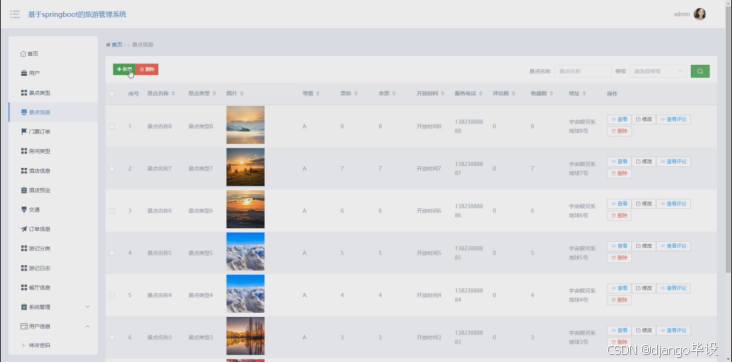Open the snowy mountain thumbnail in row 景点名称5
Image resolution: width=732 pixels, height=363 pixels.
coord(246,251)
